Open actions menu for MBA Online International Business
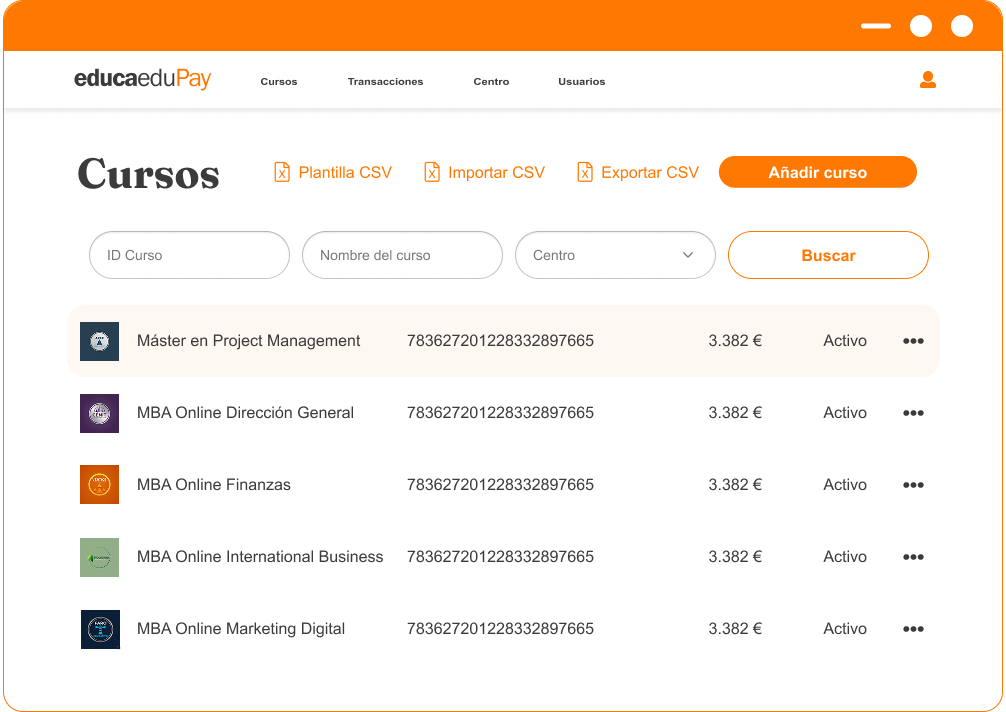The image size is (1006, 712). 912,557
